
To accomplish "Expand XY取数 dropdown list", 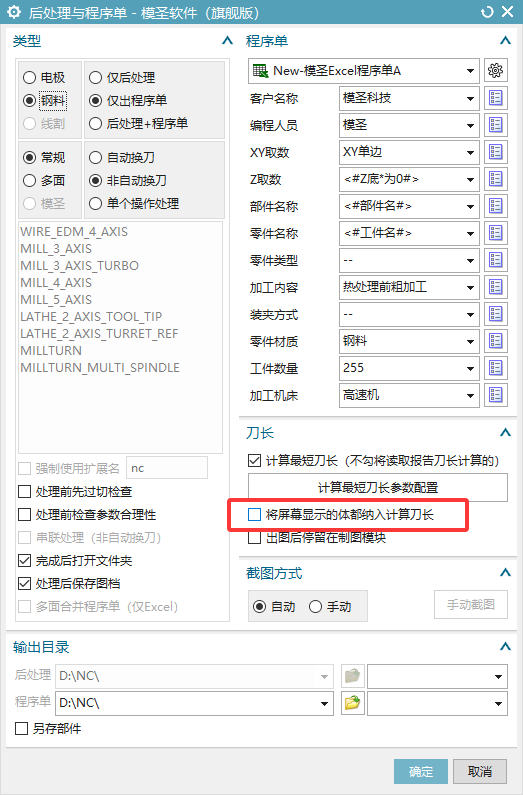I will click(x=470, y=152).
